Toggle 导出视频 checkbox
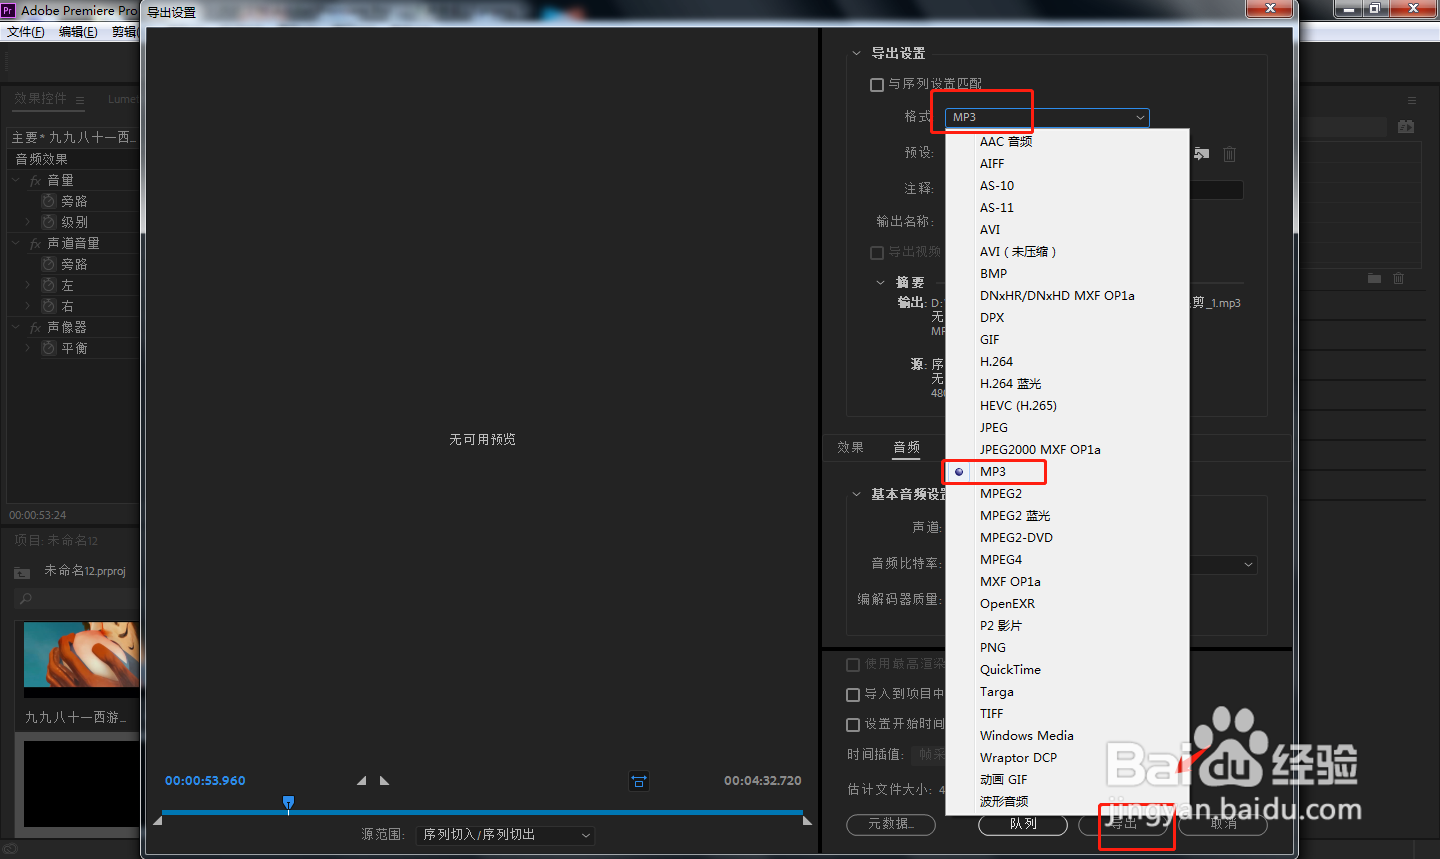Screen dimensions: 1440x859 click(x=877, y=253)
